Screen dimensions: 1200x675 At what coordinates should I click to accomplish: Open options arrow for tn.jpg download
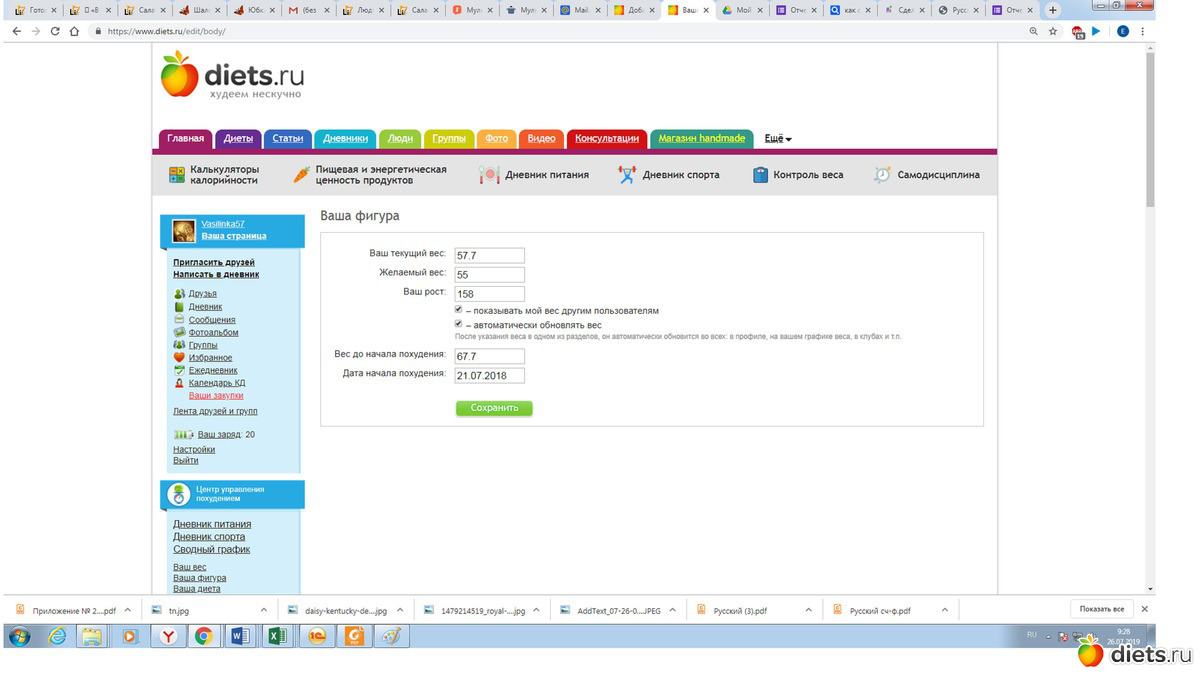pos(264,610)
